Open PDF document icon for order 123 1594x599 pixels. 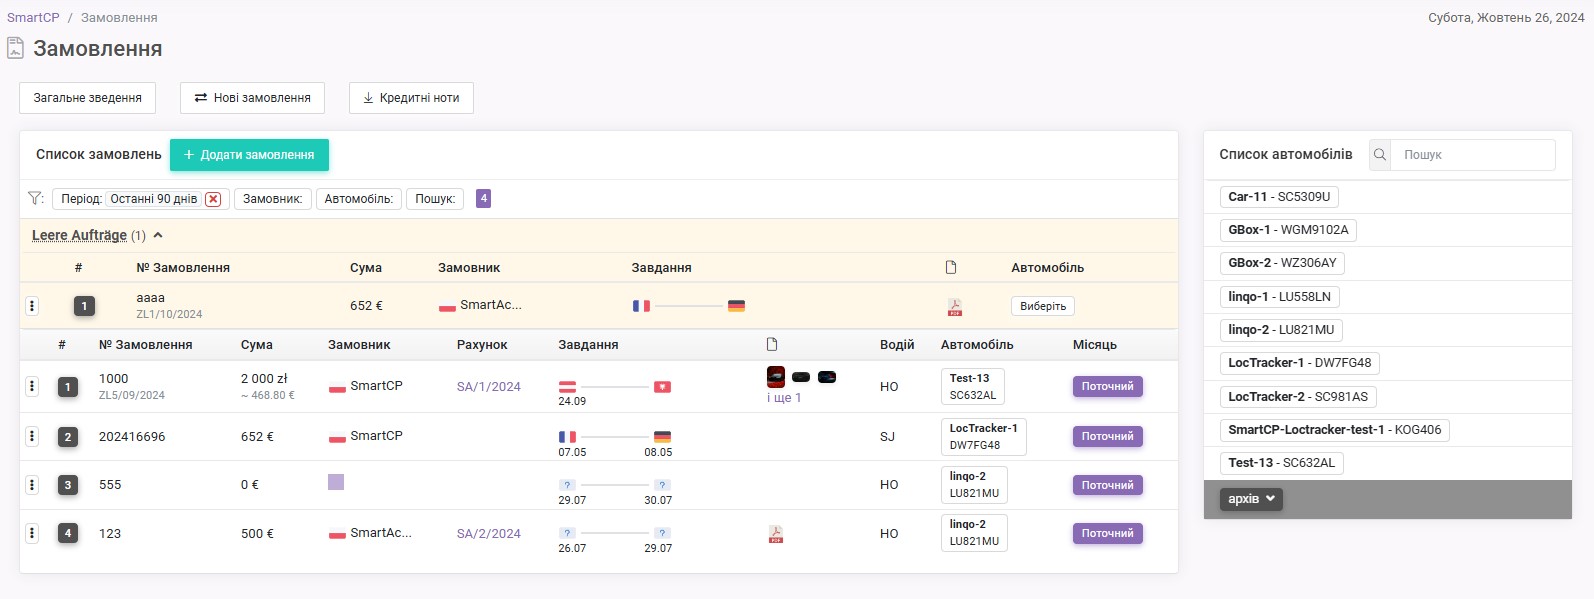775,534
